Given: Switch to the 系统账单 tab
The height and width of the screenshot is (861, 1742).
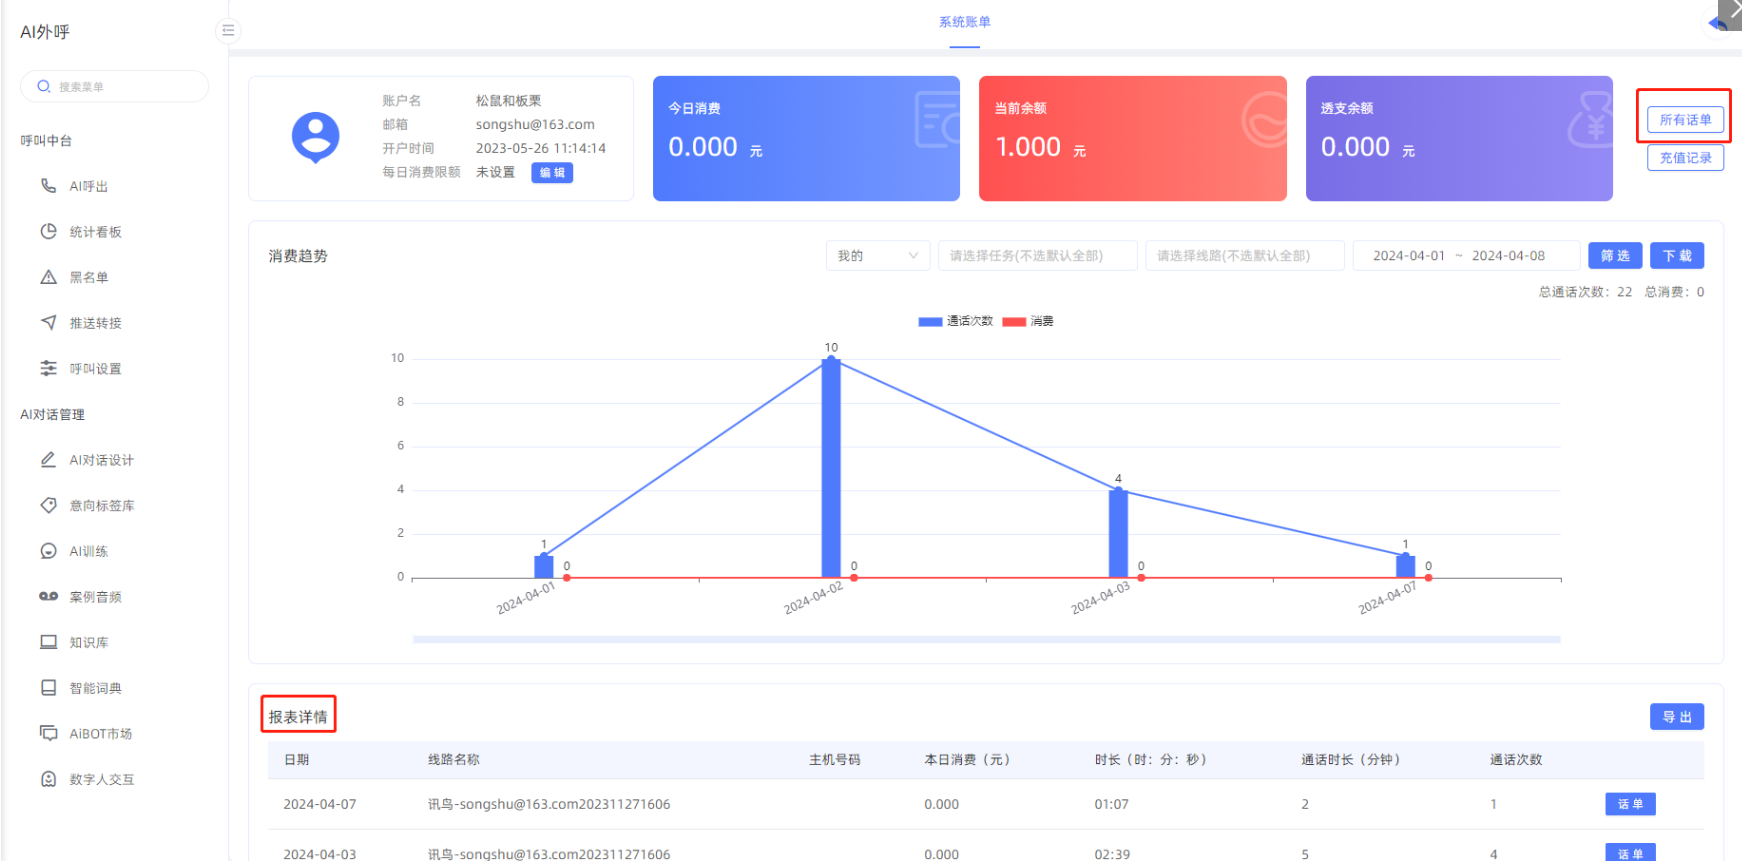Looking at the screenshot, I should click(964, 22).
